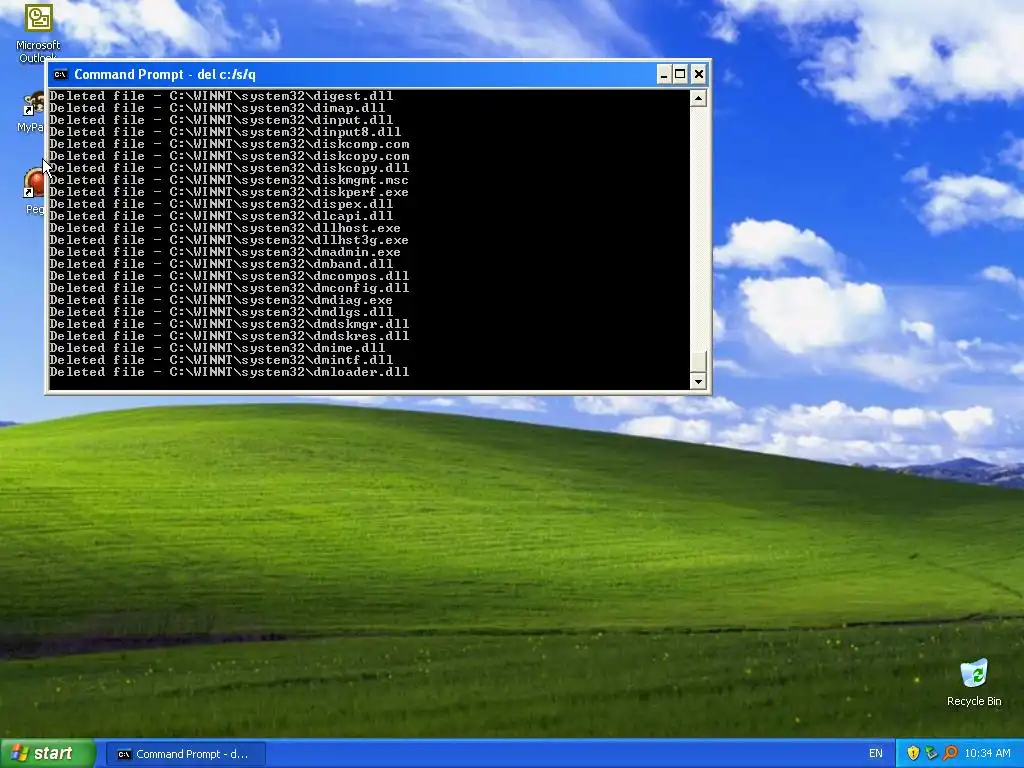Click the EN language indicator
This screenshot has height=768, width=1024.
876,754
